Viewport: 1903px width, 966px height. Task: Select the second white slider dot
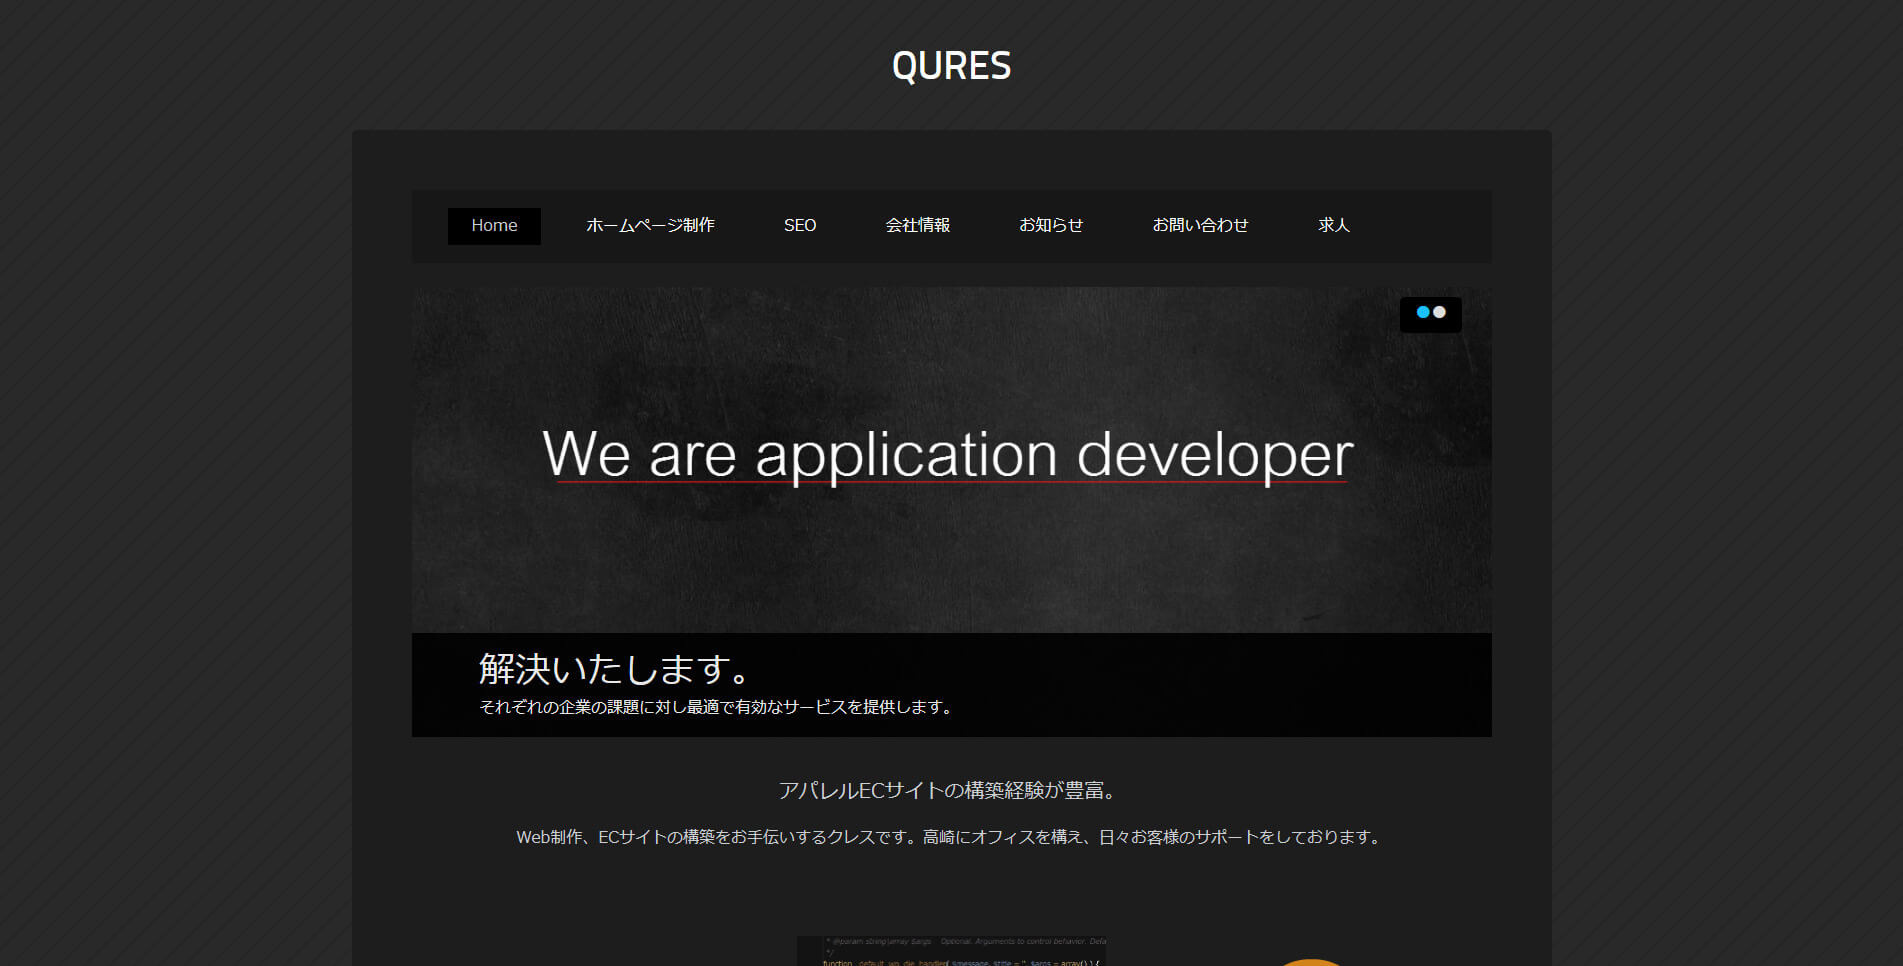pos(1439,312)
